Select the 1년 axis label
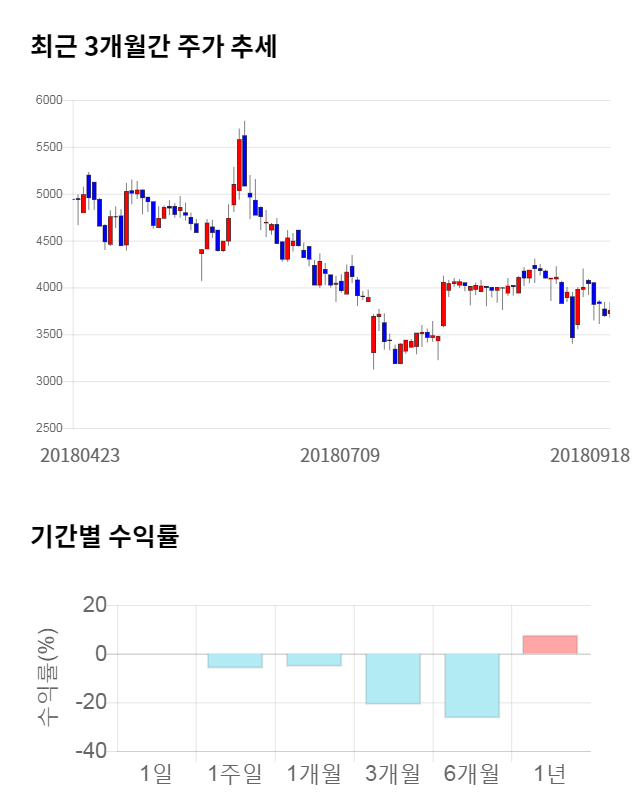 [550, 773]
